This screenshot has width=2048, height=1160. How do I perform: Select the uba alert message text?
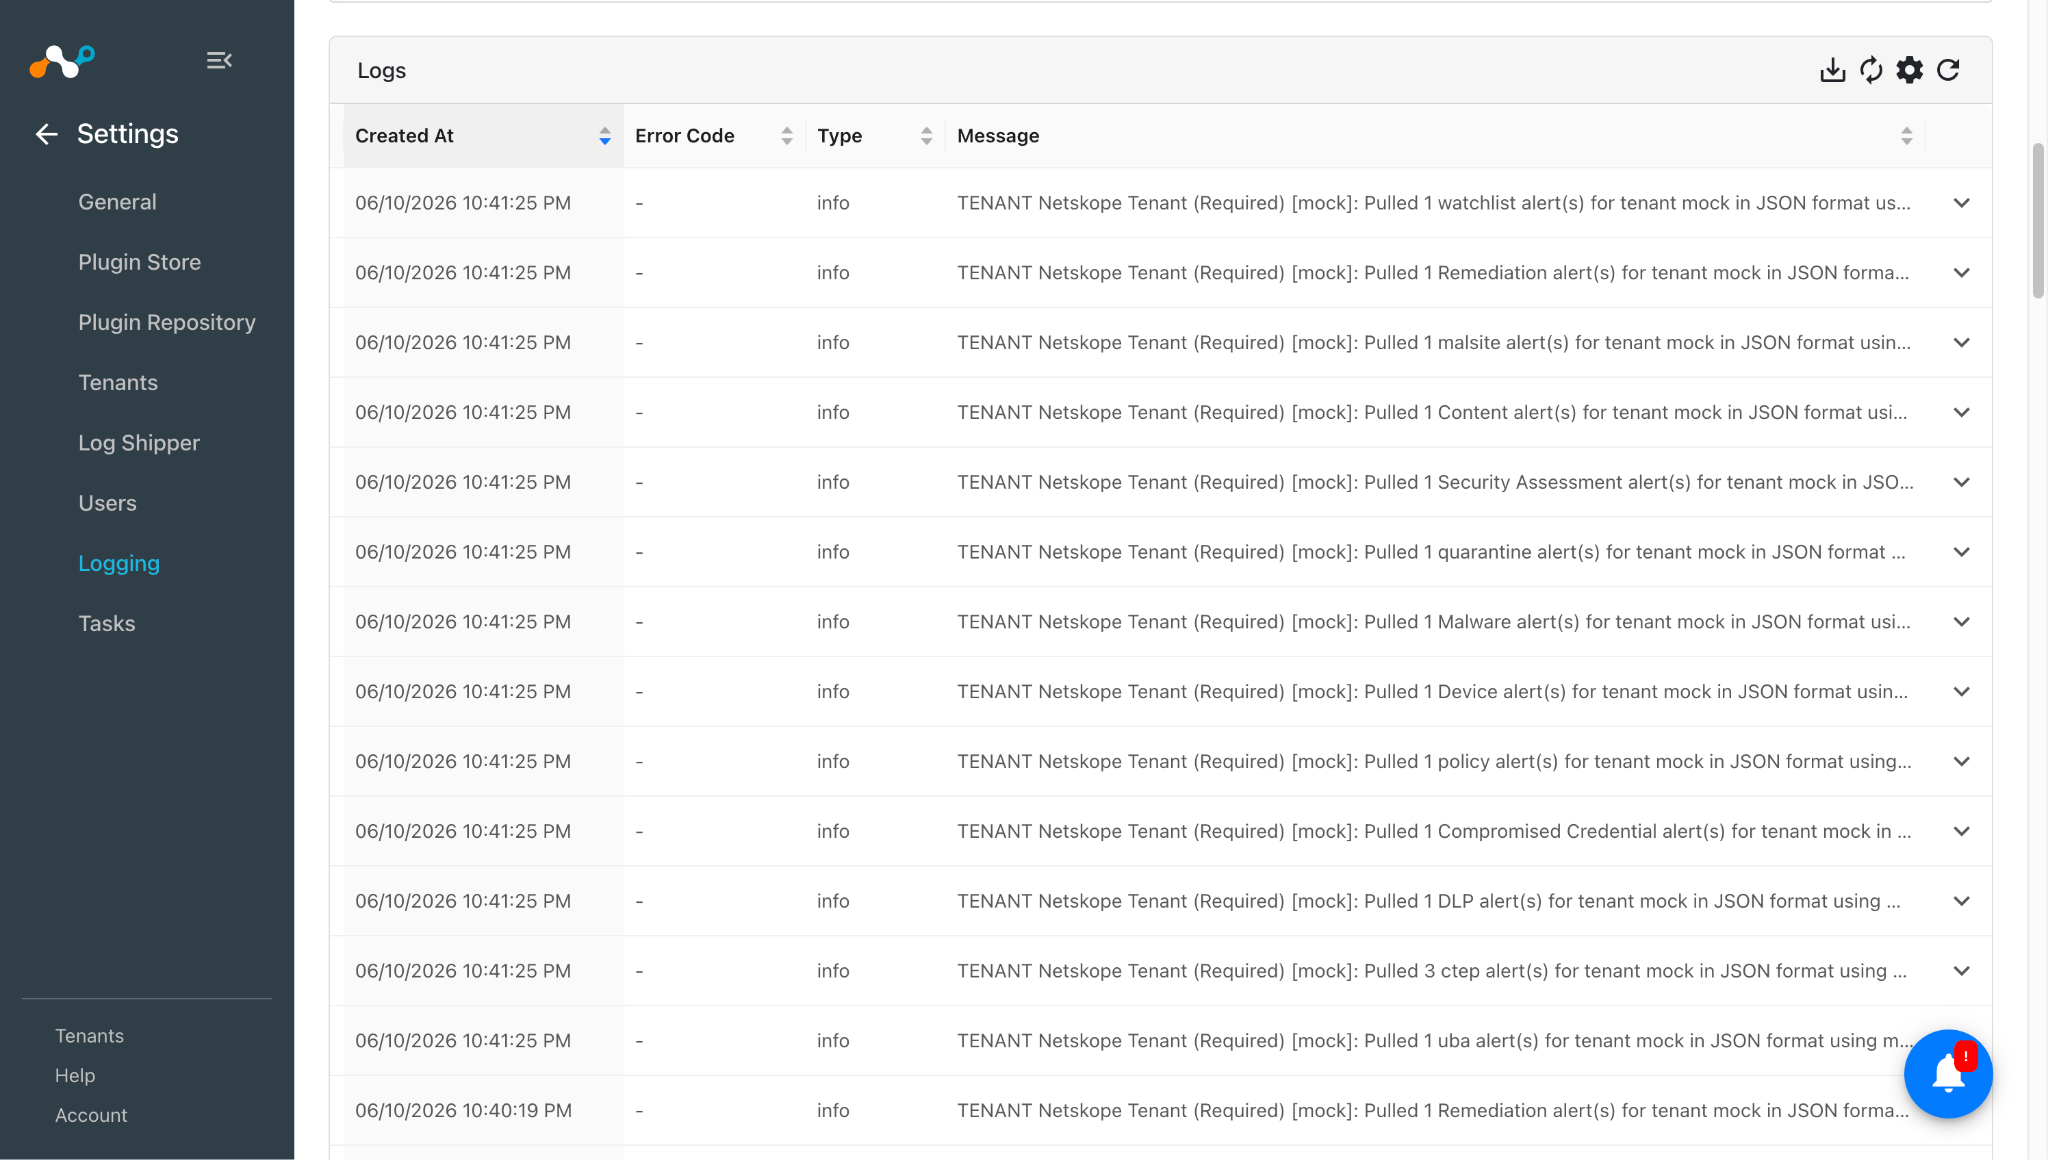[1435, 1041]
